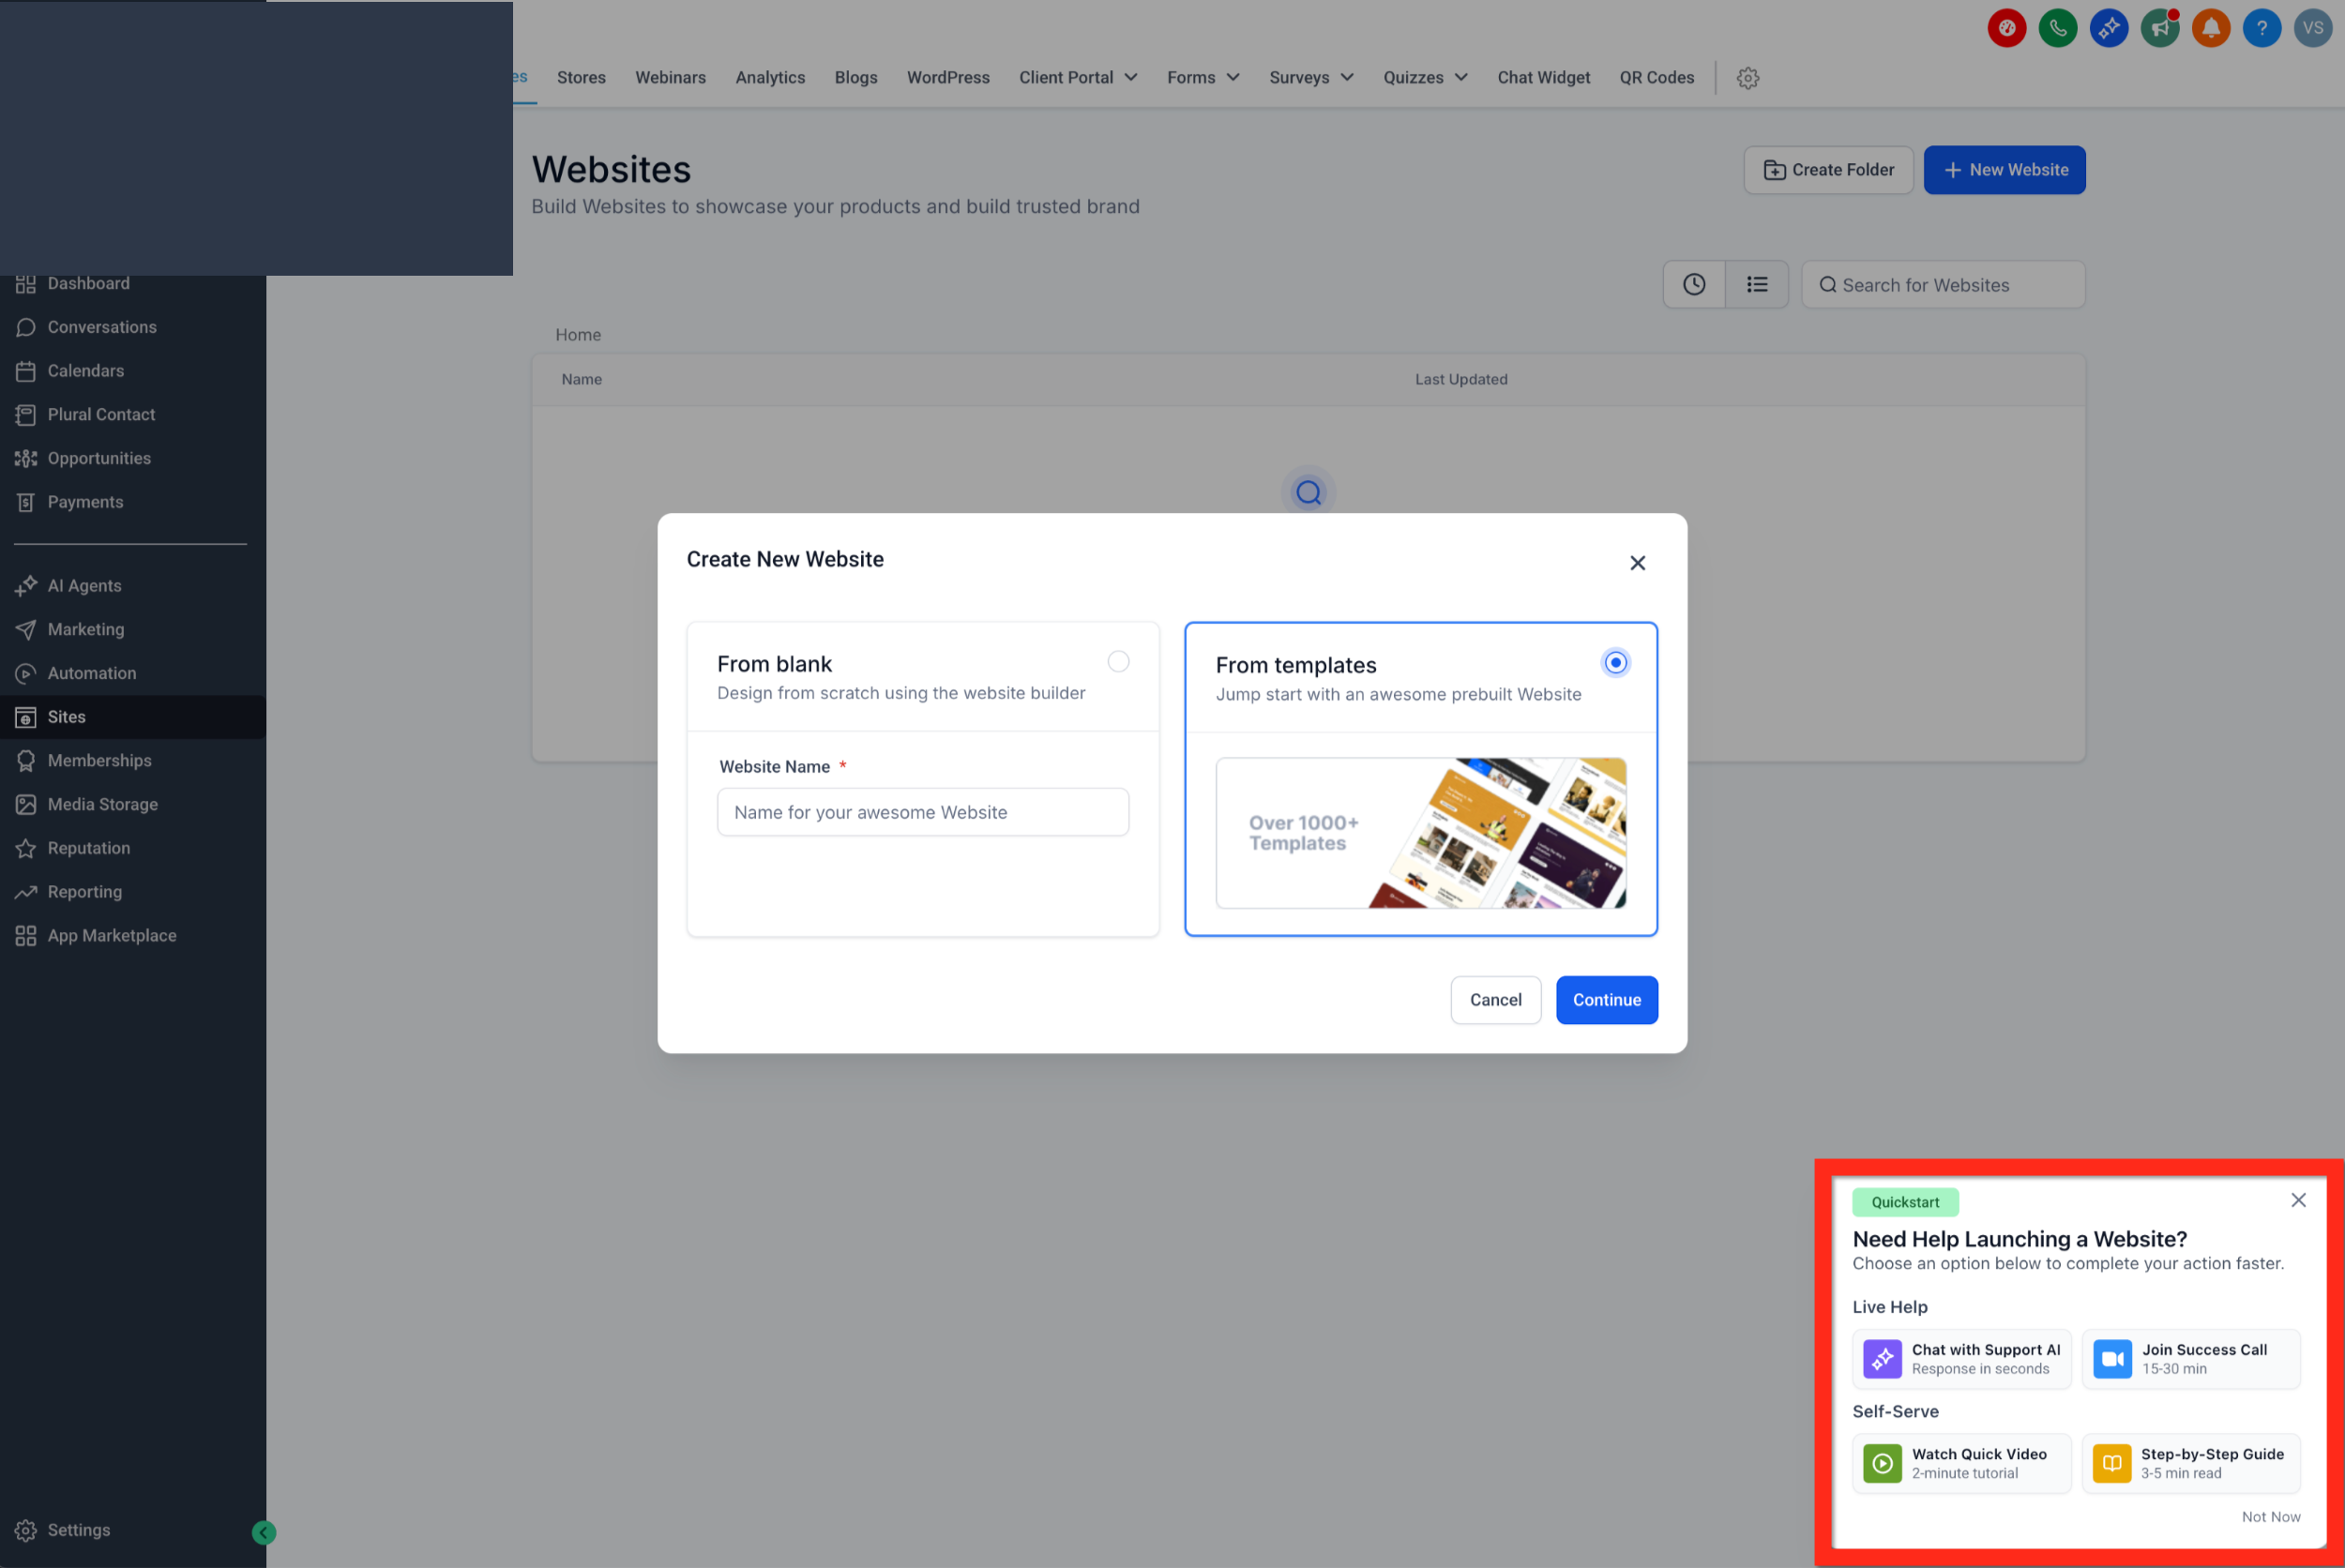This screenshot has width=2345, height=1568.
Task: Click Chat with Support AI option
Action: [x=1961, y=1359]
